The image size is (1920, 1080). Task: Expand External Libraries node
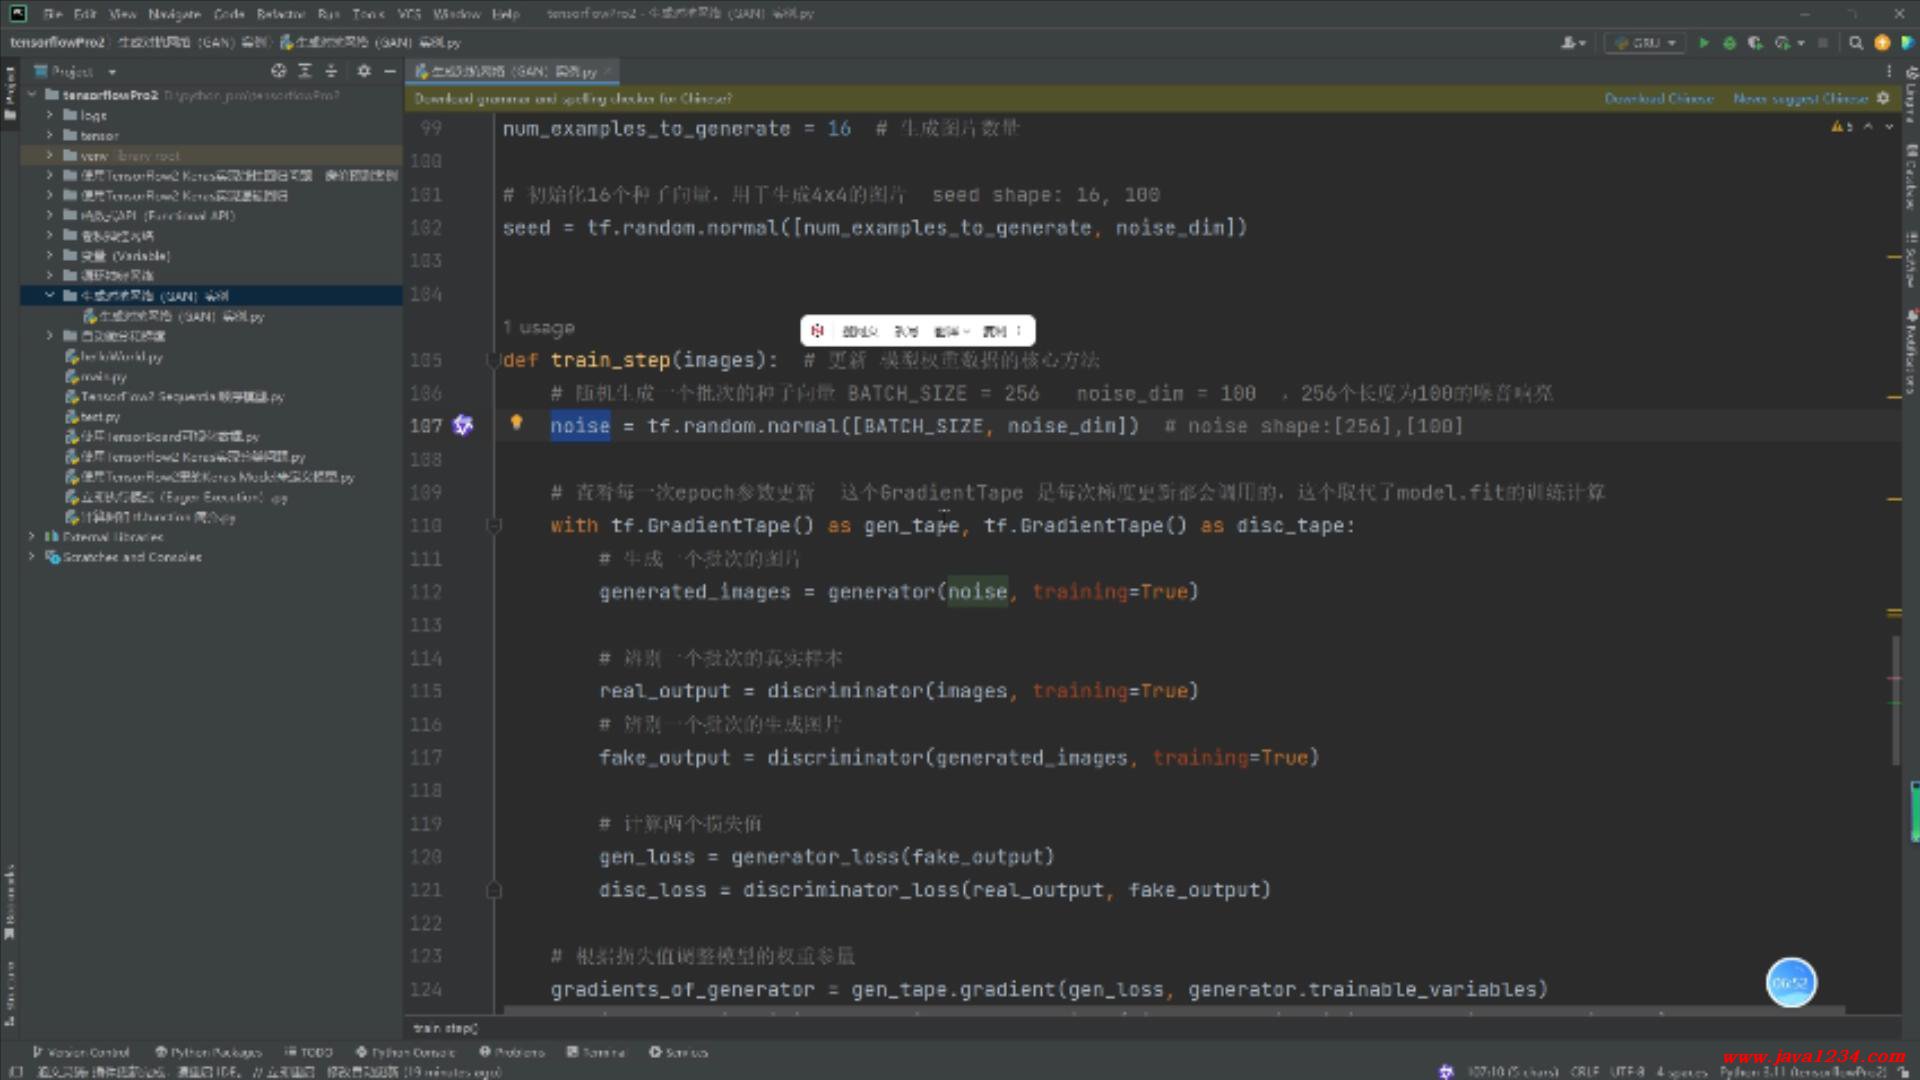[32, 537]
